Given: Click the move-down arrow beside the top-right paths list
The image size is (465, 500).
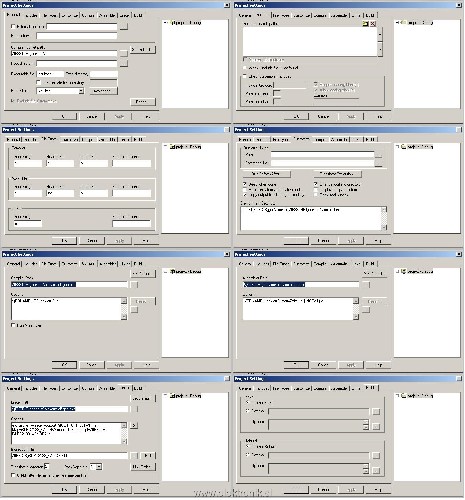Looking at the screenshot, I should tap(380, 49).
